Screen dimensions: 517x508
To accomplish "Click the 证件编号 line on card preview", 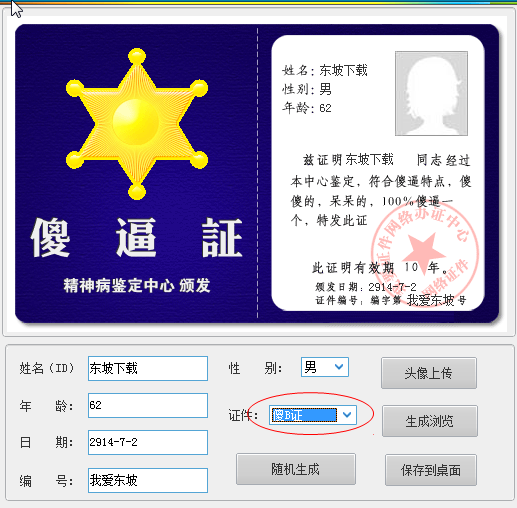I will click(x=391, y=300).
